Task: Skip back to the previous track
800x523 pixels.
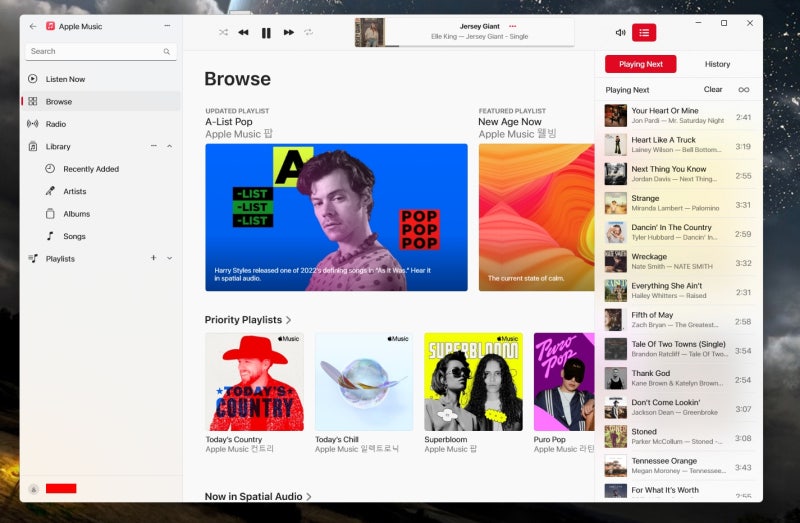Action: pyautogui.click(x=243, y=33)
